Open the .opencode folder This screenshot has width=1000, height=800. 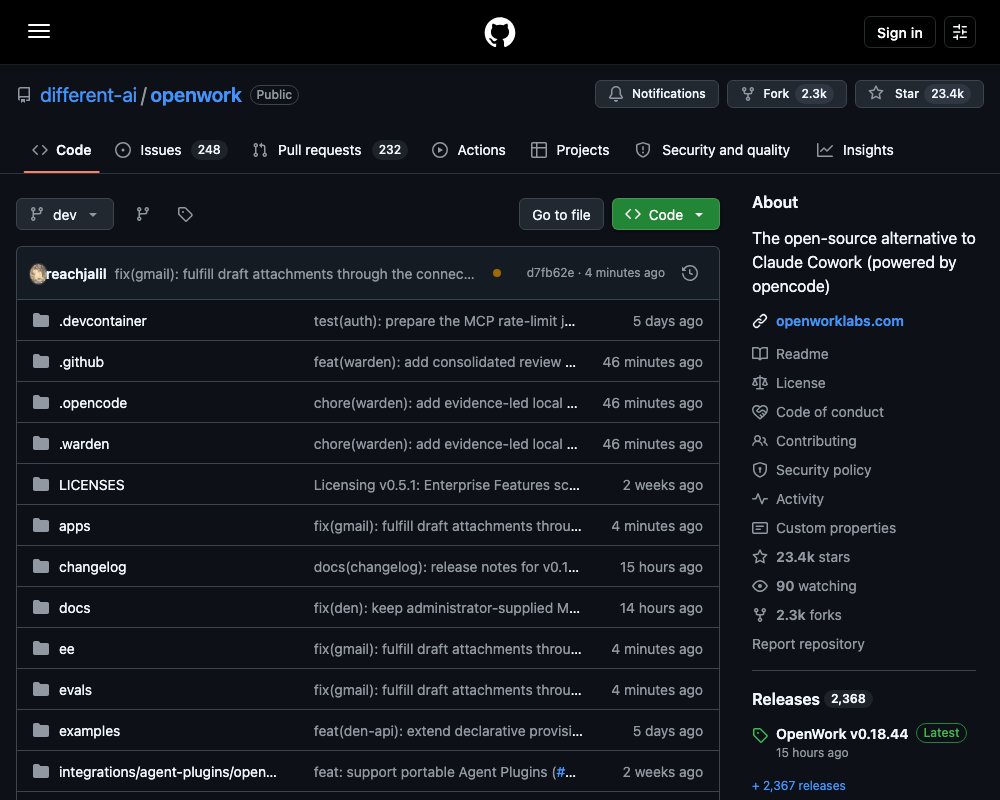click(x=93, y=403)
